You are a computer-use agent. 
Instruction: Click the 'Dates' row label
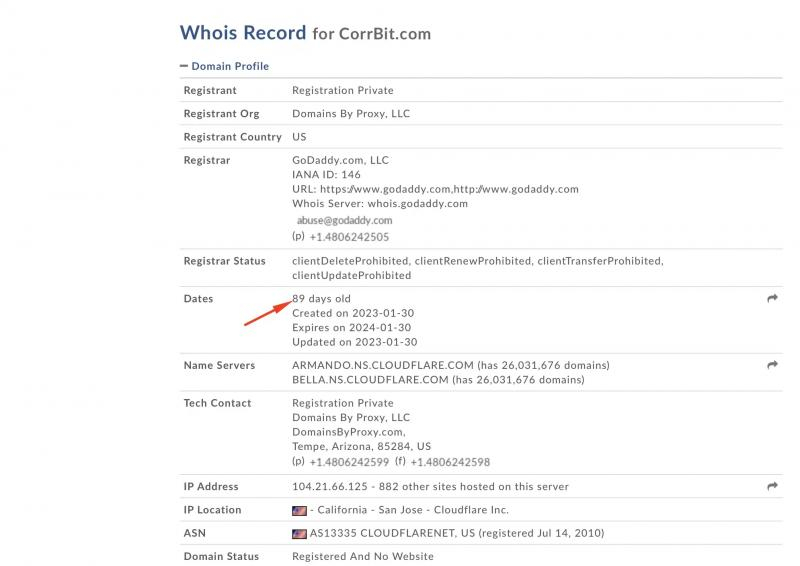pos(198,299)
